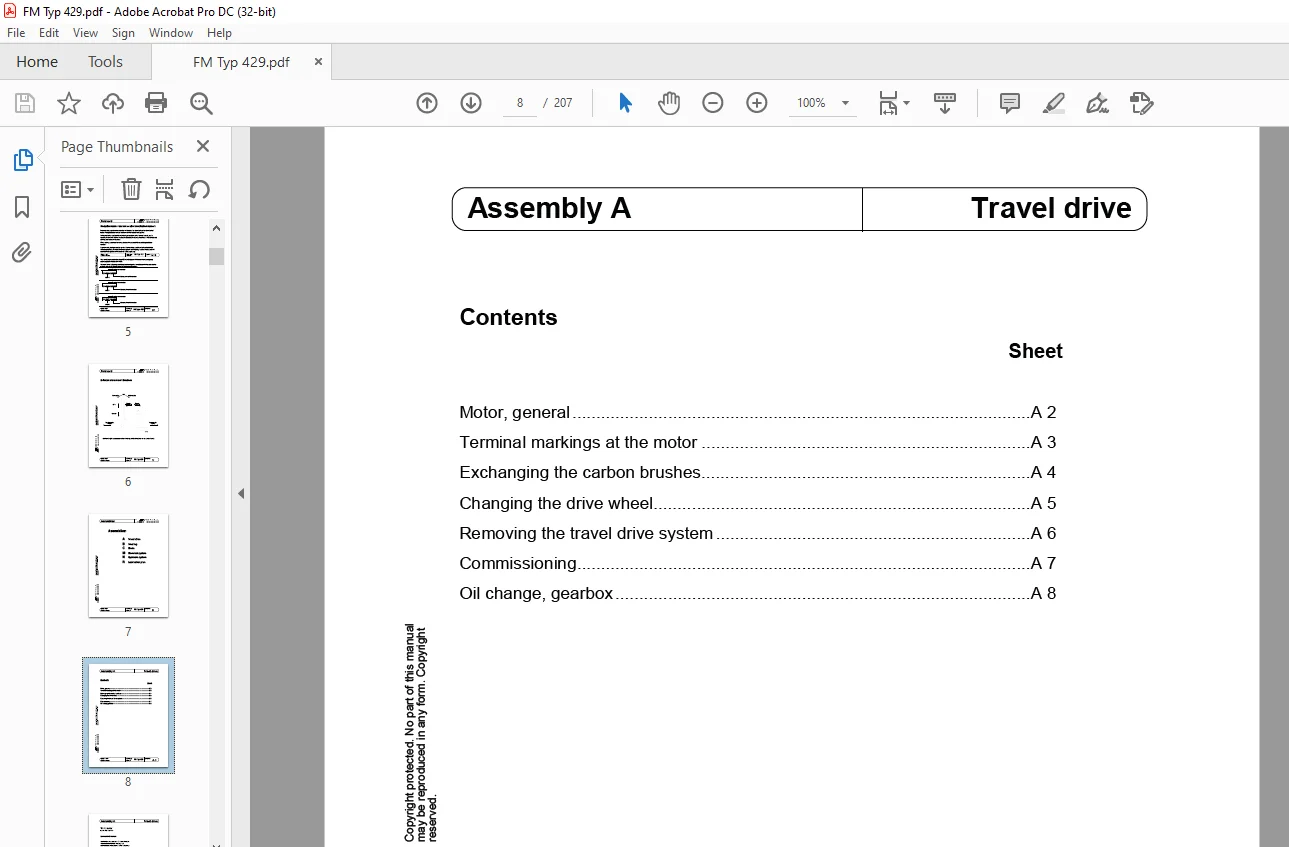Screen dimensions: 1289x847
Task: Click the 'Sheet' column label
Action: [x=1035, y=351]
